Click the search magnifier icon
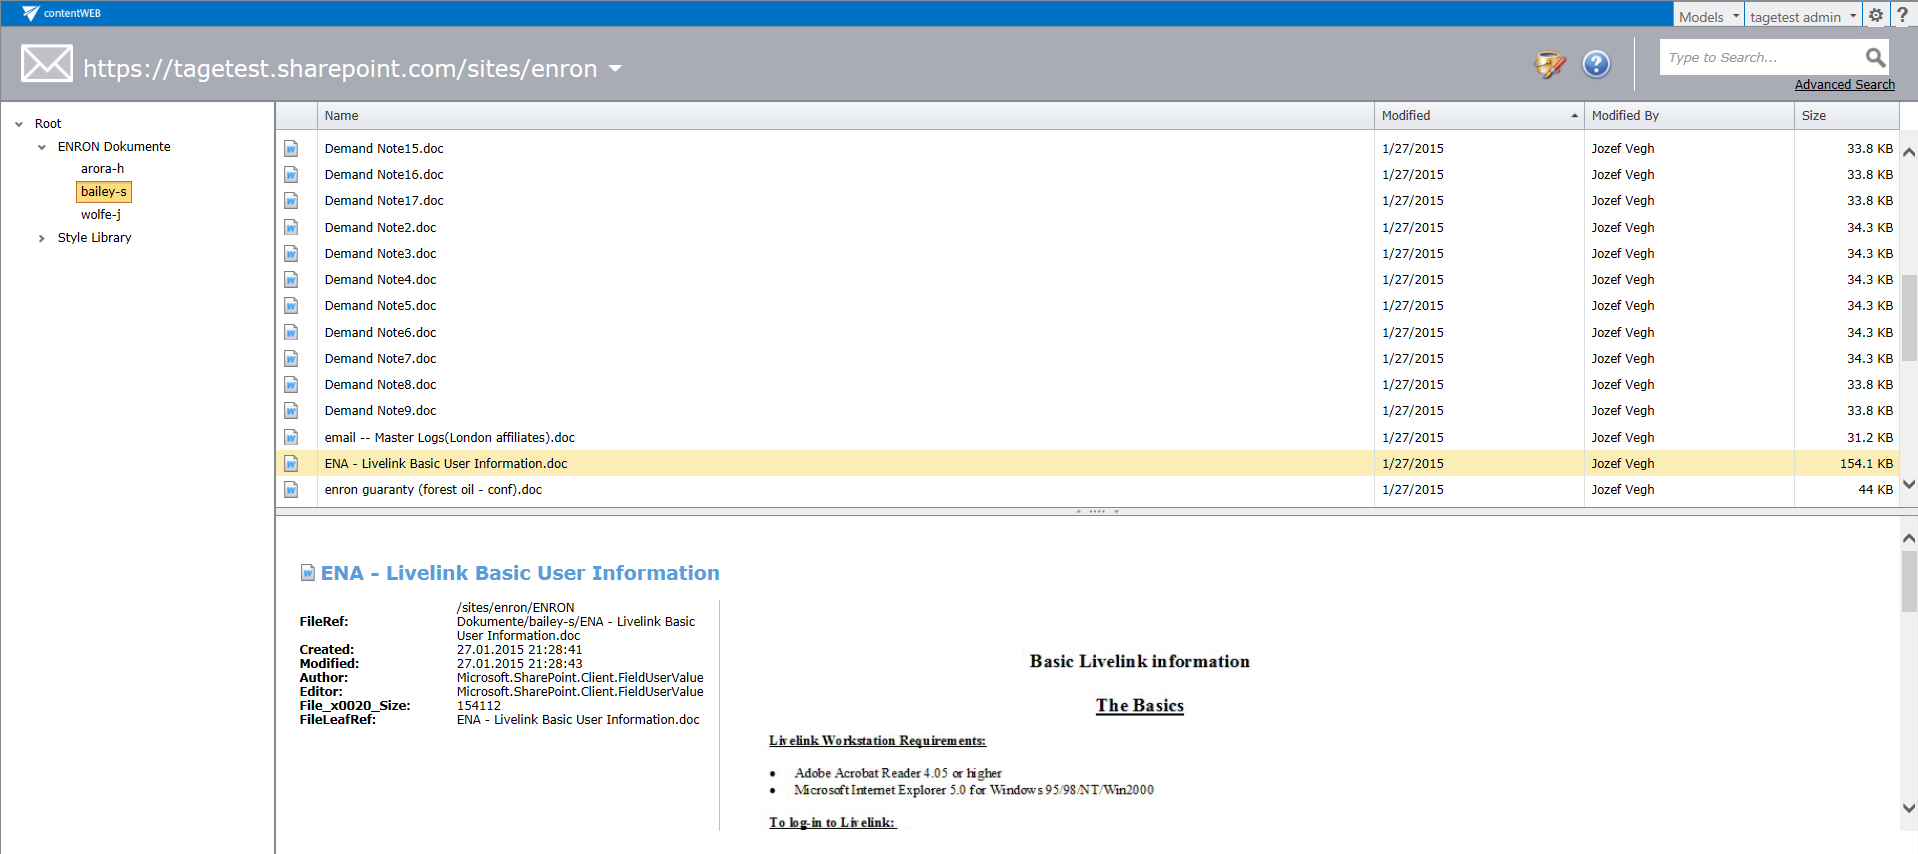This screenshot has width=1918, height=854. (1875, 57)
